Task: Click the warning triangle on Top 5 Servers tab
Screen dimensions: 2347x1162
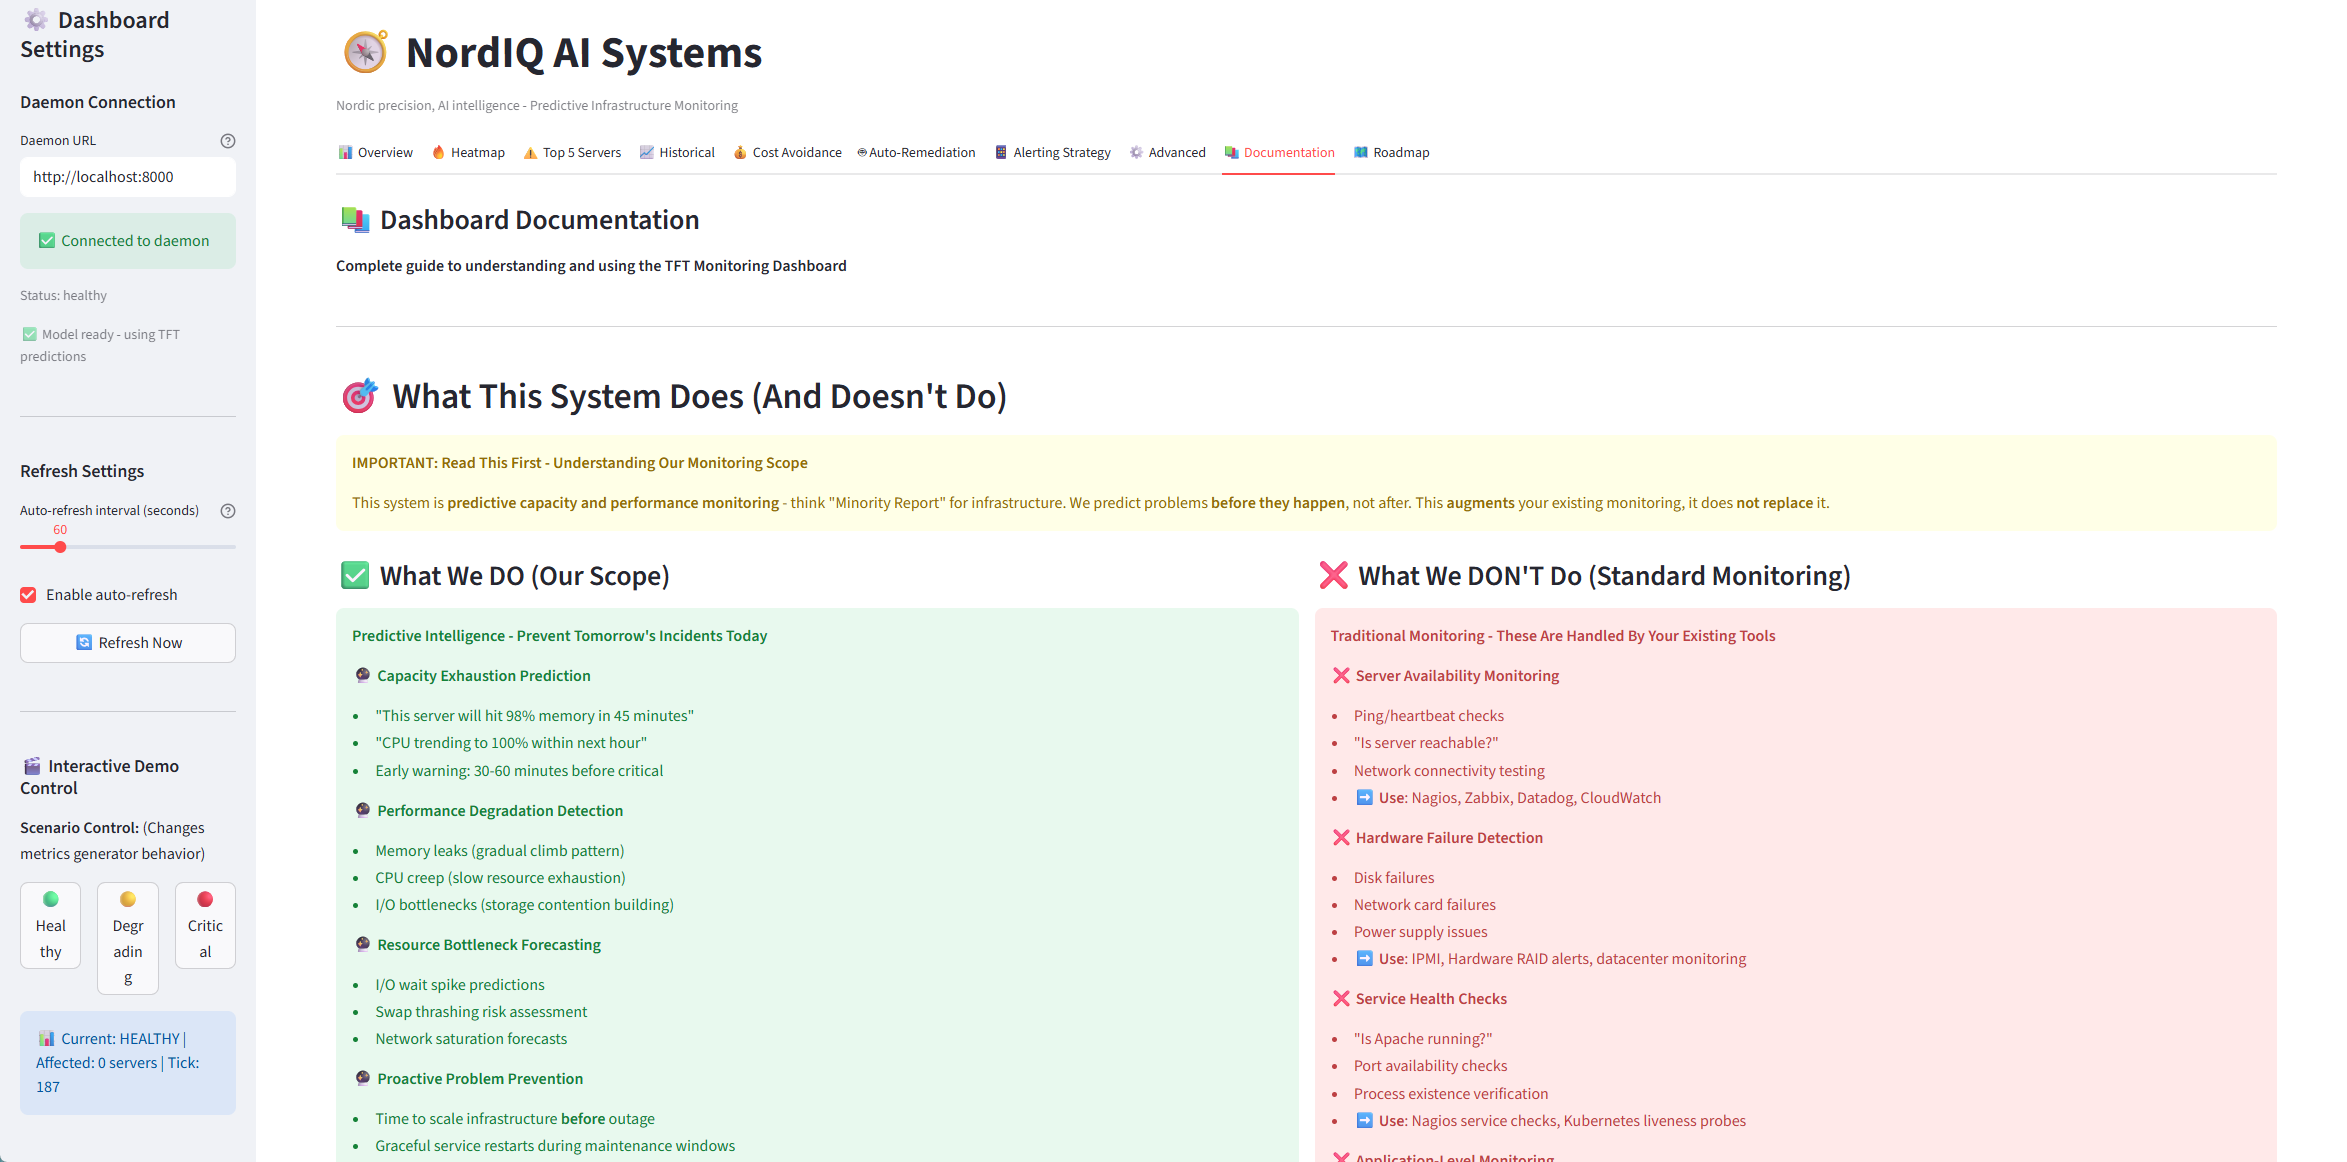Action: [x=530, y=152]
